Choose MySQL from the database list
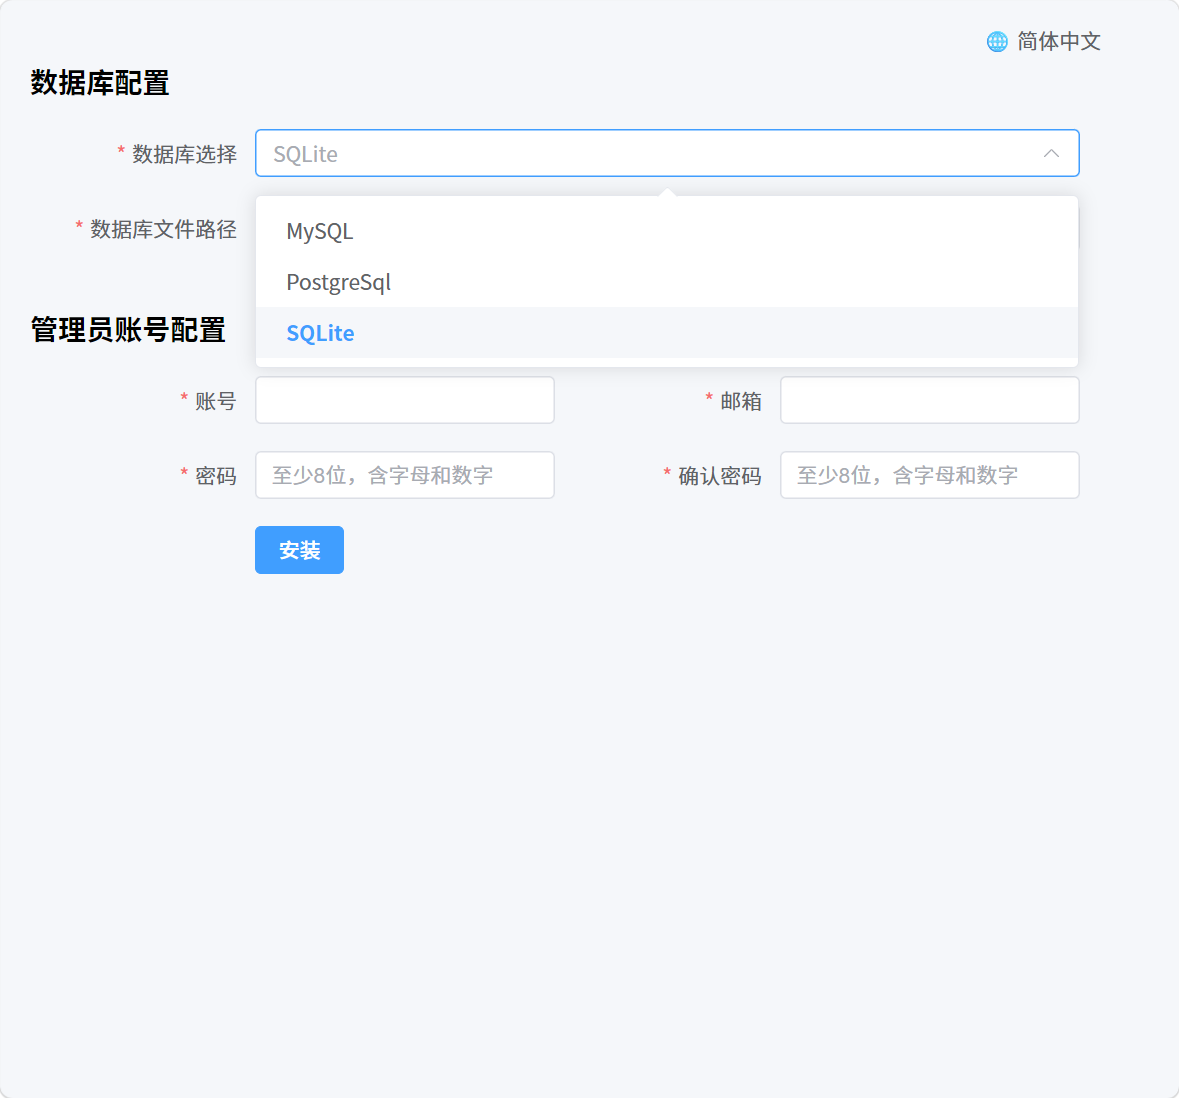 [667, 231]
